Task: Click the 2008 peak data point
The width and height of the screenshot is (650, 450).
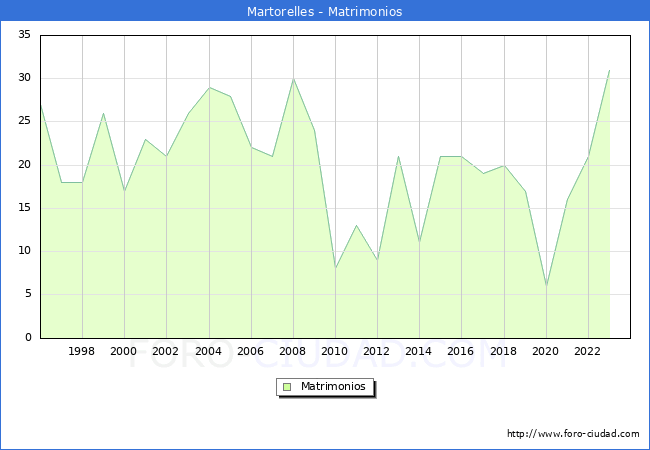Action: (293, 79)
